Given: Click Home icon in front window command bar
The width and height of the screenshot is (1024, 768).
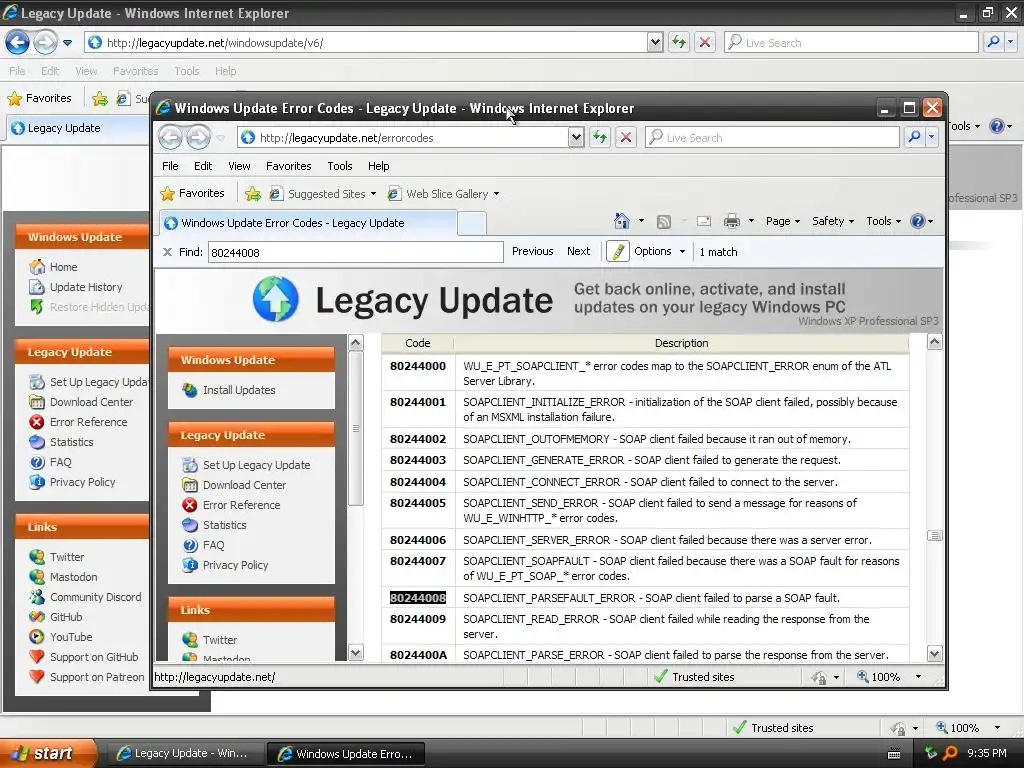Looking at the screenshot, I should point(622,221).
